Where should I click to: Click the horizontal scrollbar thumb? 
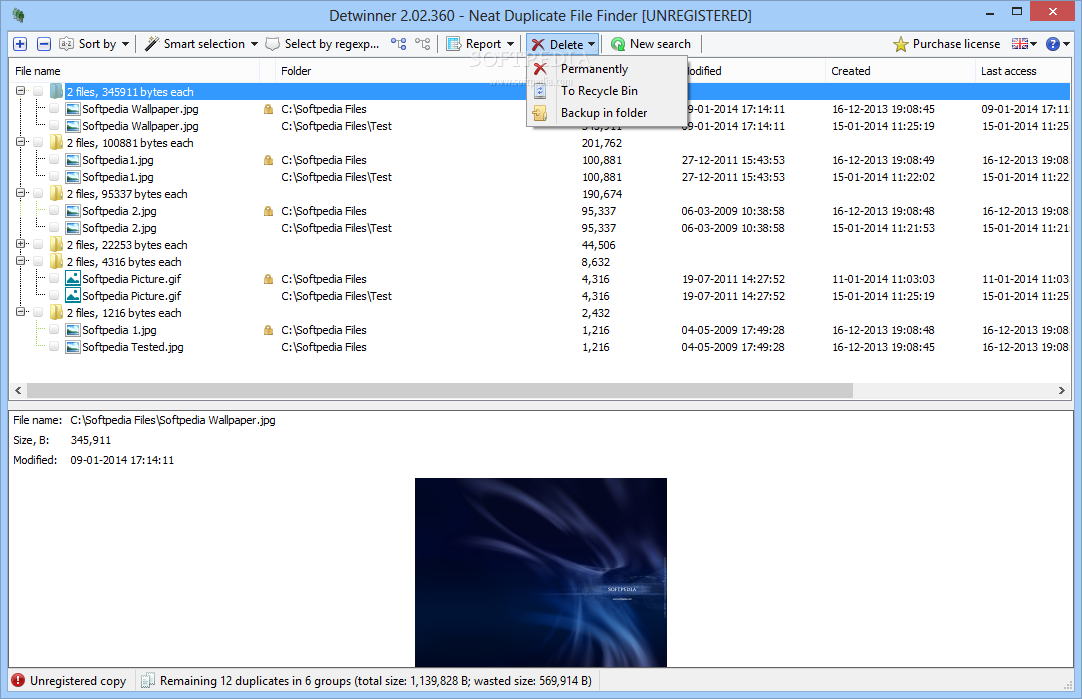(440, 391)
